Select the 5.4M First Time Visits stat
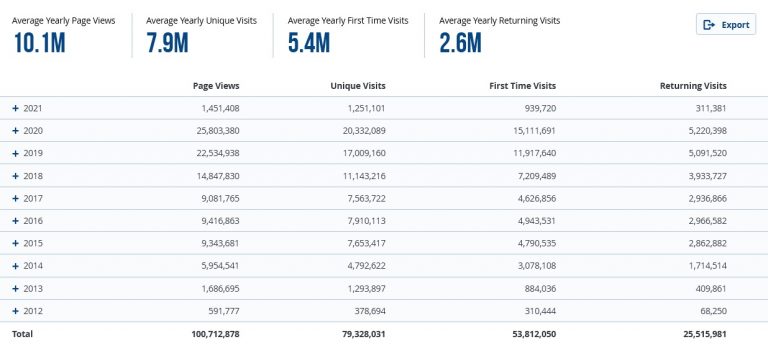 click(309, 43)
